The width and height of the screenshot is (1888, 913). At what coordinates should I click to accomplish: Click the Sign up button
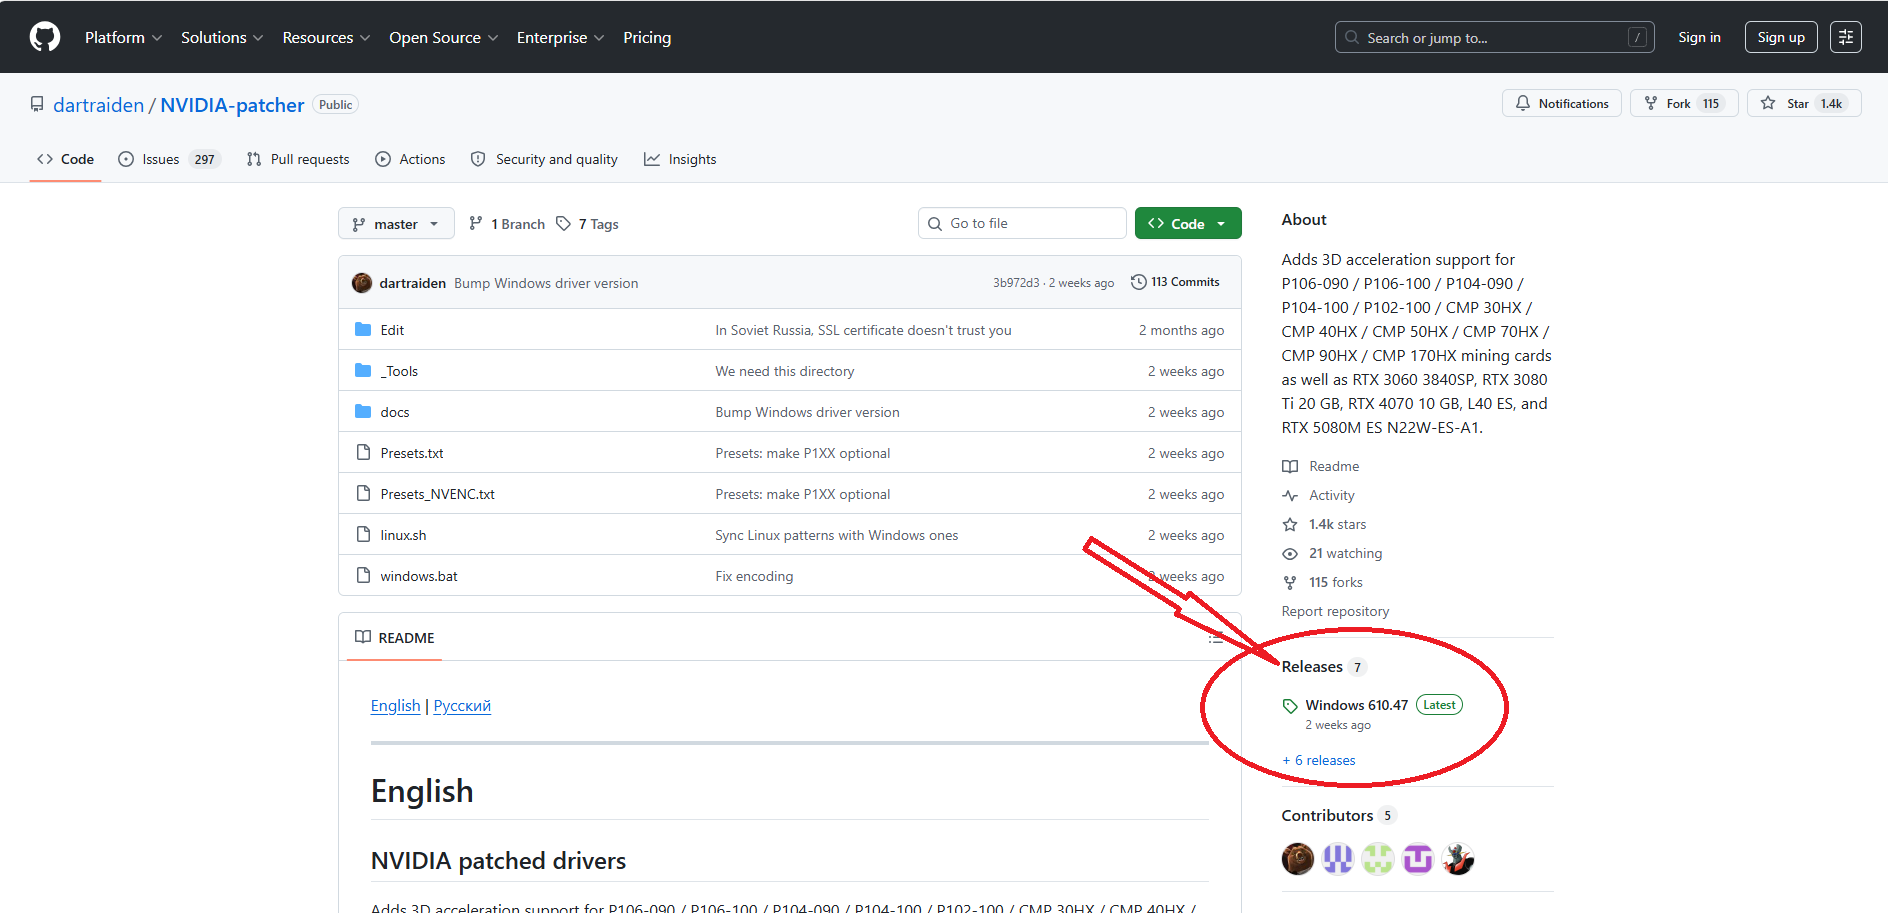point(1781,37)
